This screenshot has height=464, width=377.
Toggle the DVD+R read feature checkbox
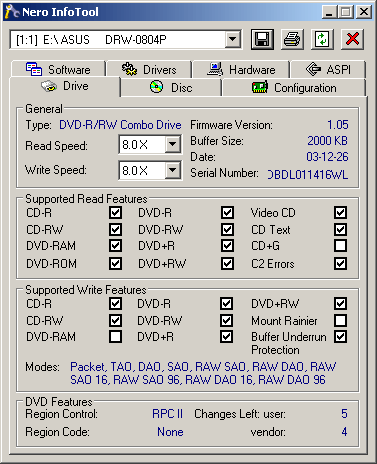coord(227,246)
